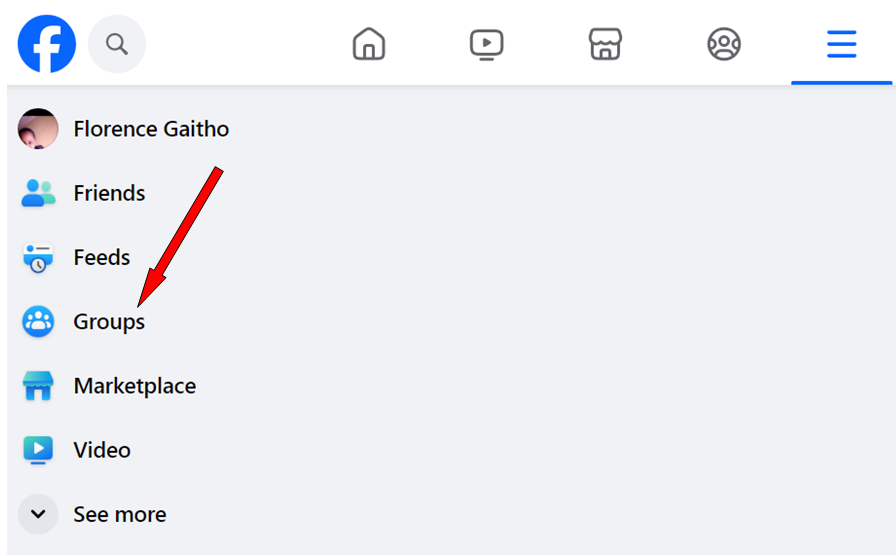Open the Marketplace storefront icon in top bar
The image size is (896, 556).
(605, 44)
